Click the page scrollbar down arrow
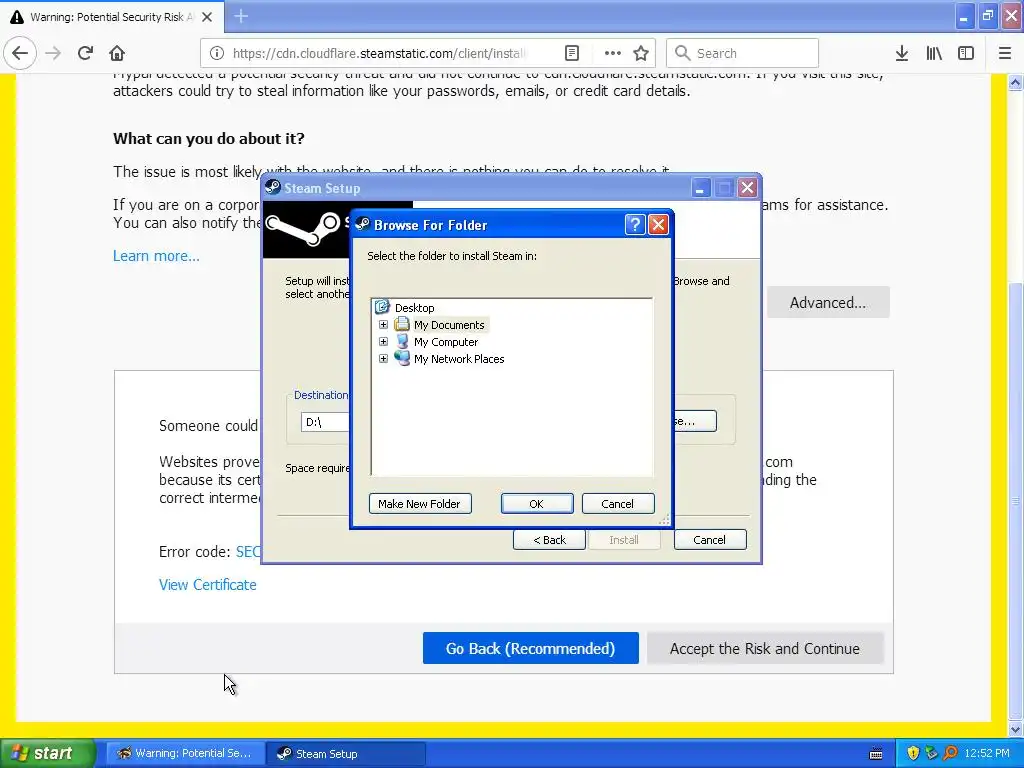Viewport: 1024px width, 768px height. pos(1016,729)
